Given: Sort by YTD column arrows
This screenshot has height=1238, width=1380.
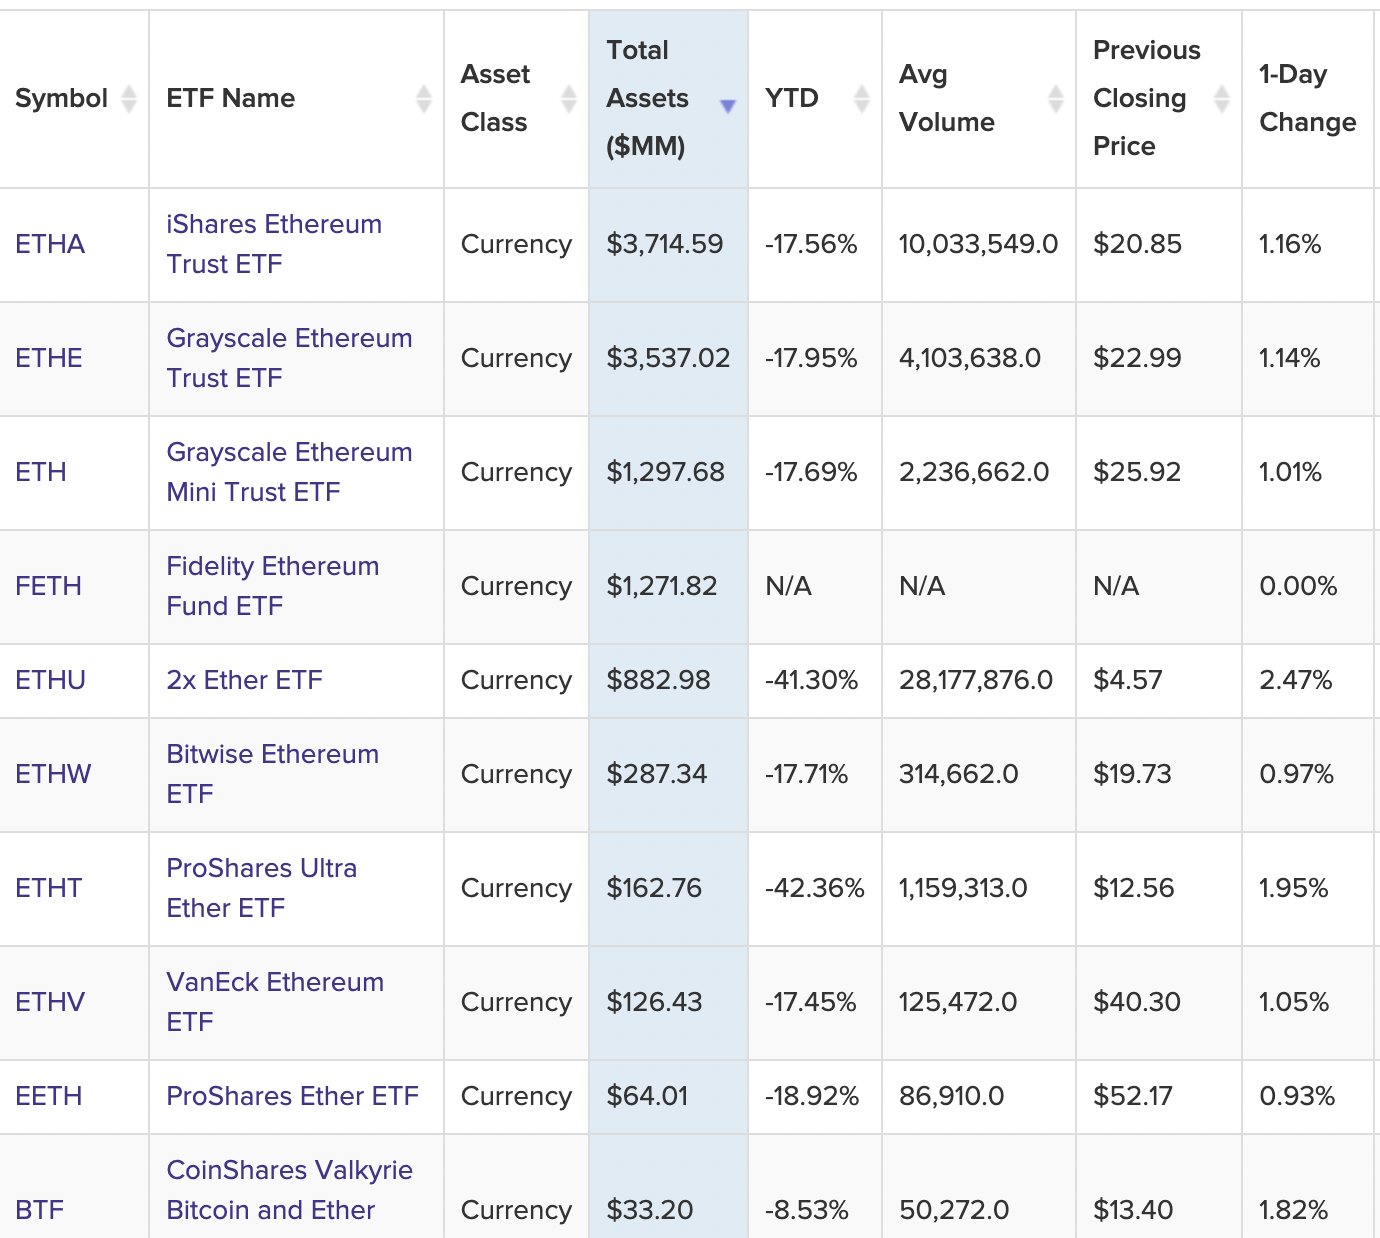Looking at the screenshot, I should pos(861,99).
